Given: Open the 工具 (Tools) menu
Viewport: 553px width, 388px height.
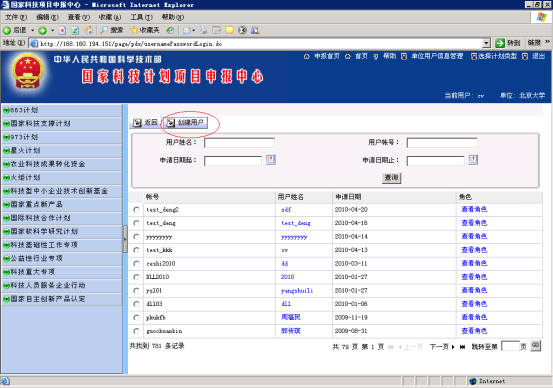Looking at the screenshot, I should click(x=141, y=17).
